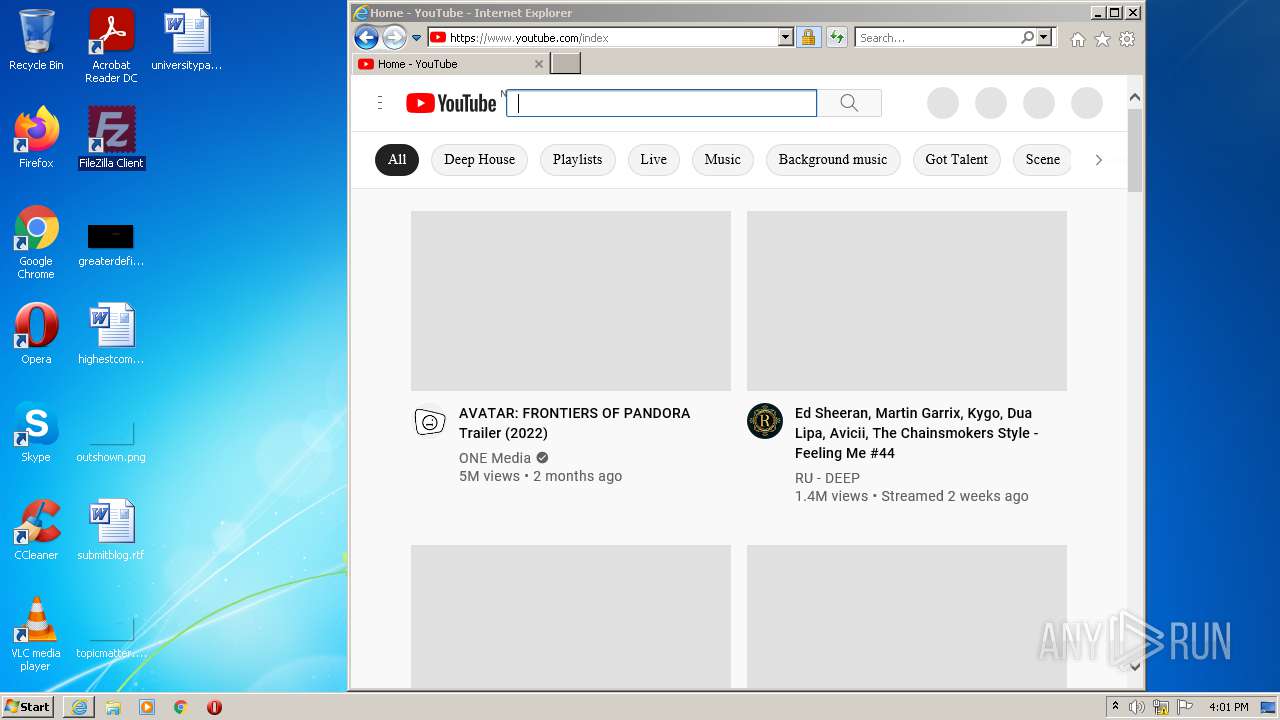Click the YouTube logo
The height and width of the screenshot is (720, 1280).
[x=451, y=103]
